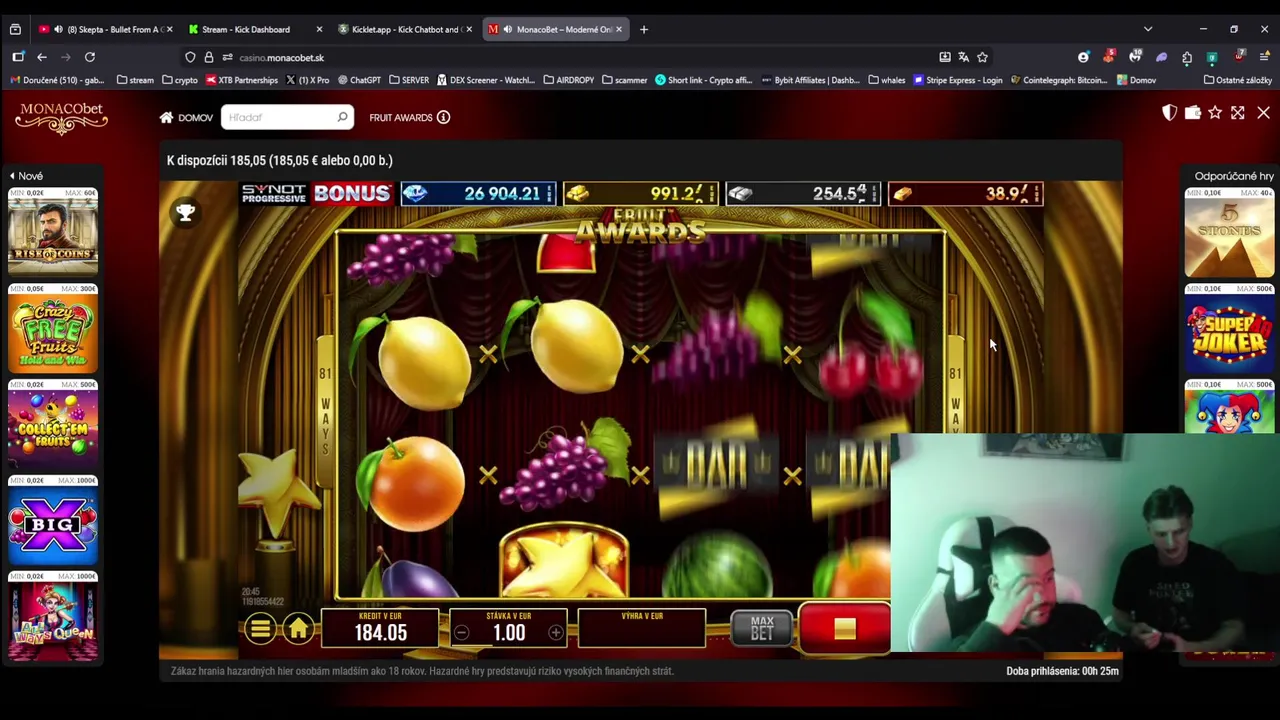Open the crypto bookmark folder
Image resolution: width=1280 pixels, height=720 pixels.
pos(180,80)
